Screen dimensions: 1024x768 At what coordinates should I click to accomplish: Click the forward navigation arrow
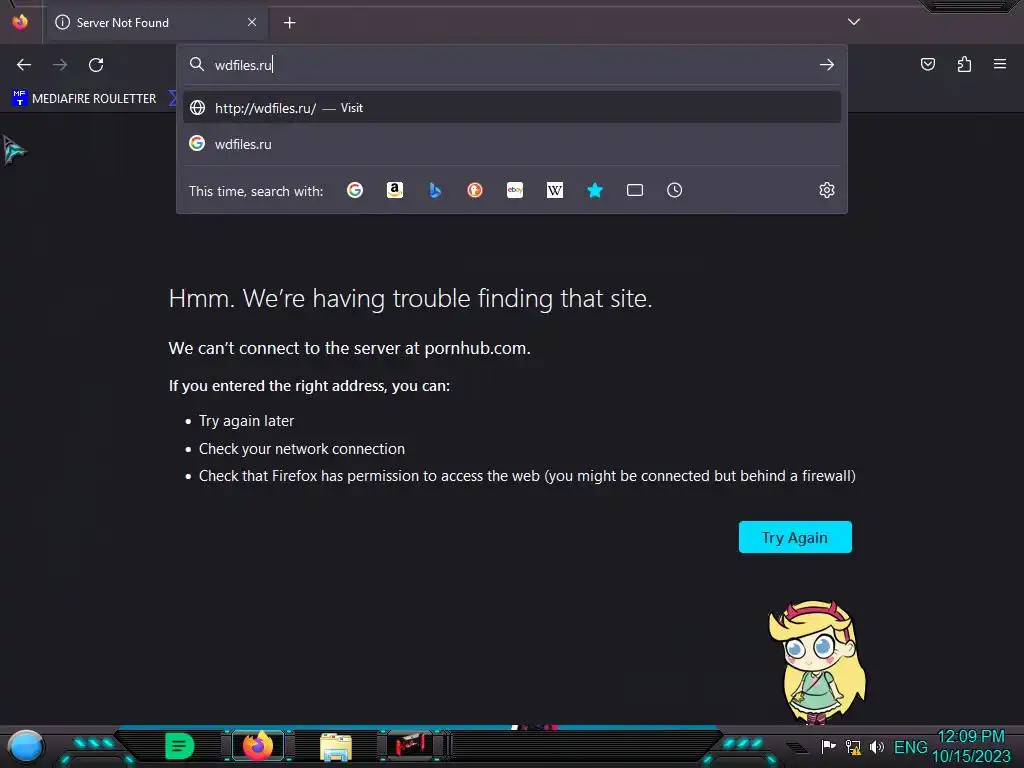click(x=60, y=65)
